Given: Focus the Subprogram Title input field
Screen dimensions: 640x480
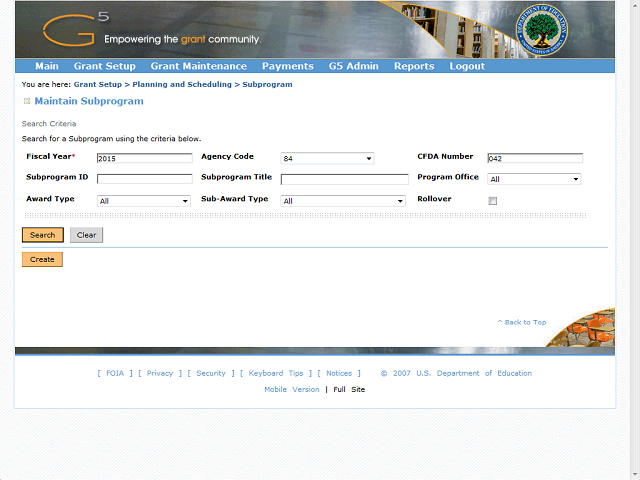Looking at the screenshot, I should tap(344, 179).
